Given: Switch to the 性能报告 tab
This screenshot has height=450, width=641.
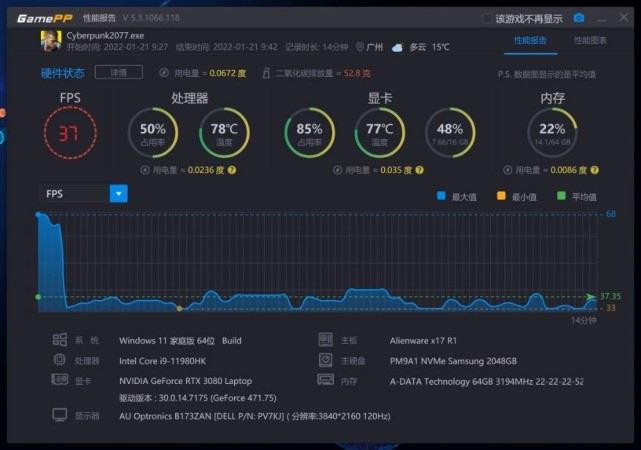Looking at the screenshot, I should tap(530, 40).
